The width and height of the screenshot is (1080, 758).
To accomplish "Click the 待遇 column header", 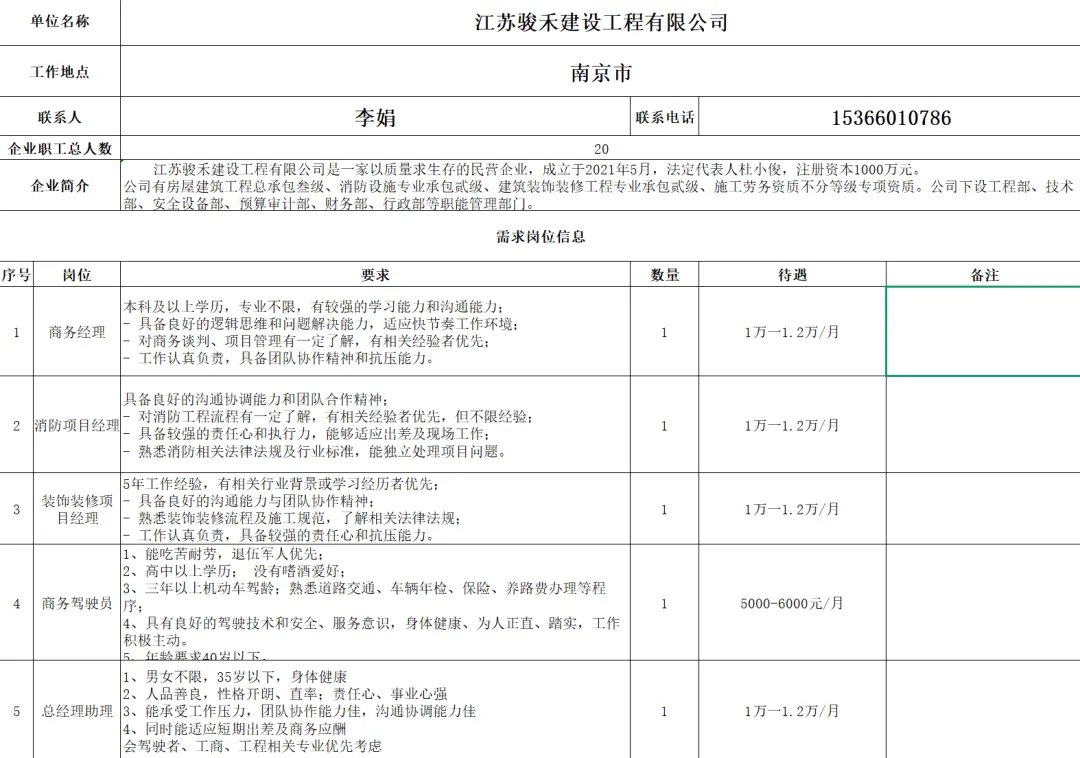I will (792, 275).
